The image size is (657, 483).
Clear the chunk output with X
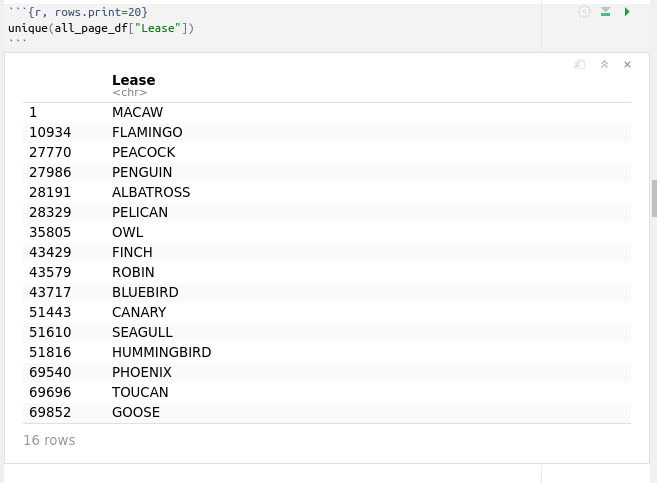click(628, 65)
